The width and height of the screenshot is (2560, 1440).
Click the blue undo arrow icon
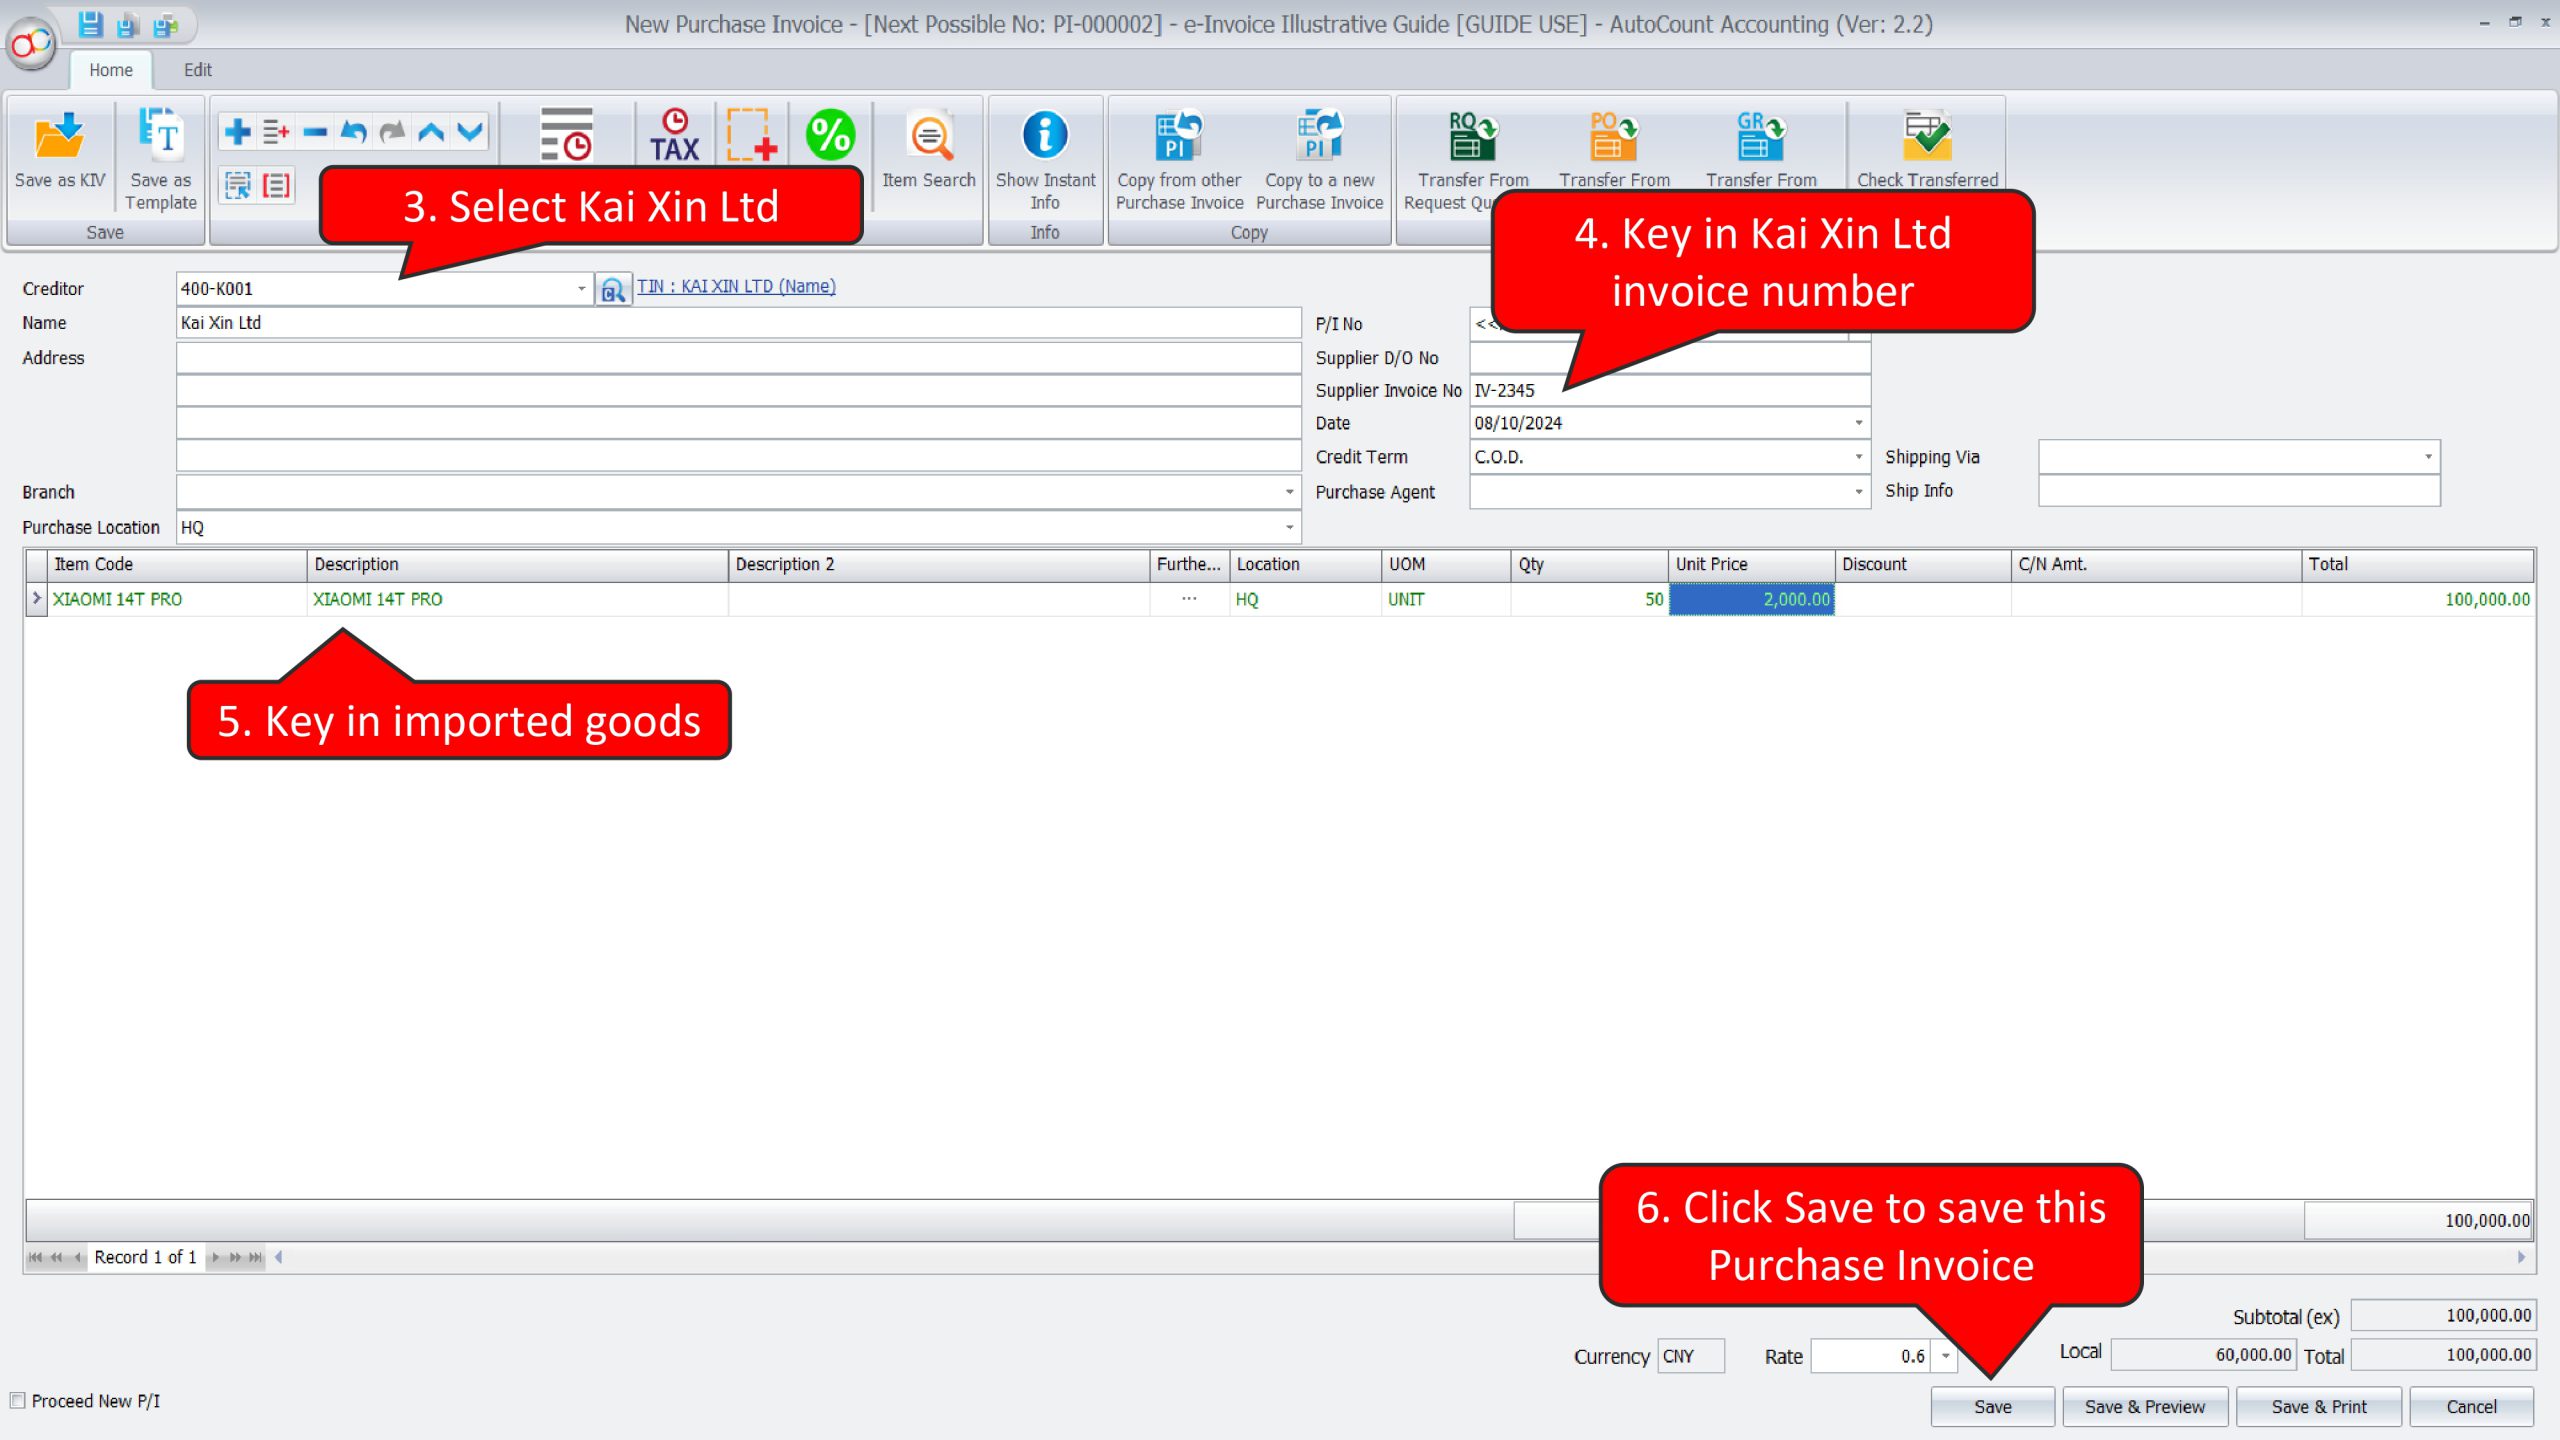(353, 132)
